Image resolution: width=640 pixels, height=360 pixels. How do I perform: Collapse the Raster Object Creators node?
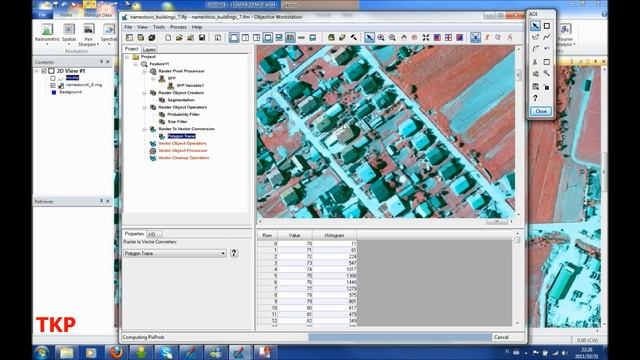click(144, 93)
